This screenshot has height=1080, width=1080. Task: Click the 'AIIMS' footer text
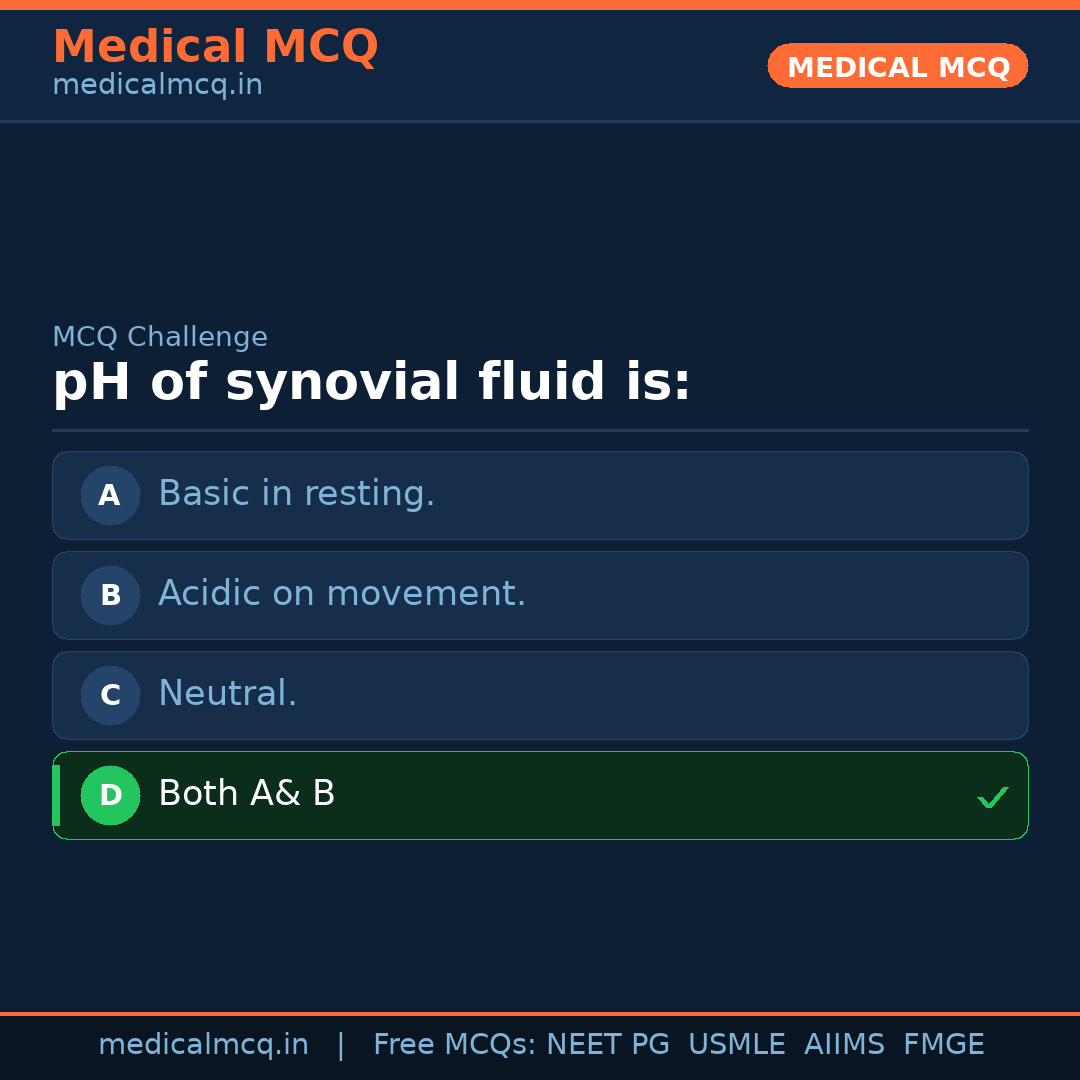click(x=844, y=1045)
